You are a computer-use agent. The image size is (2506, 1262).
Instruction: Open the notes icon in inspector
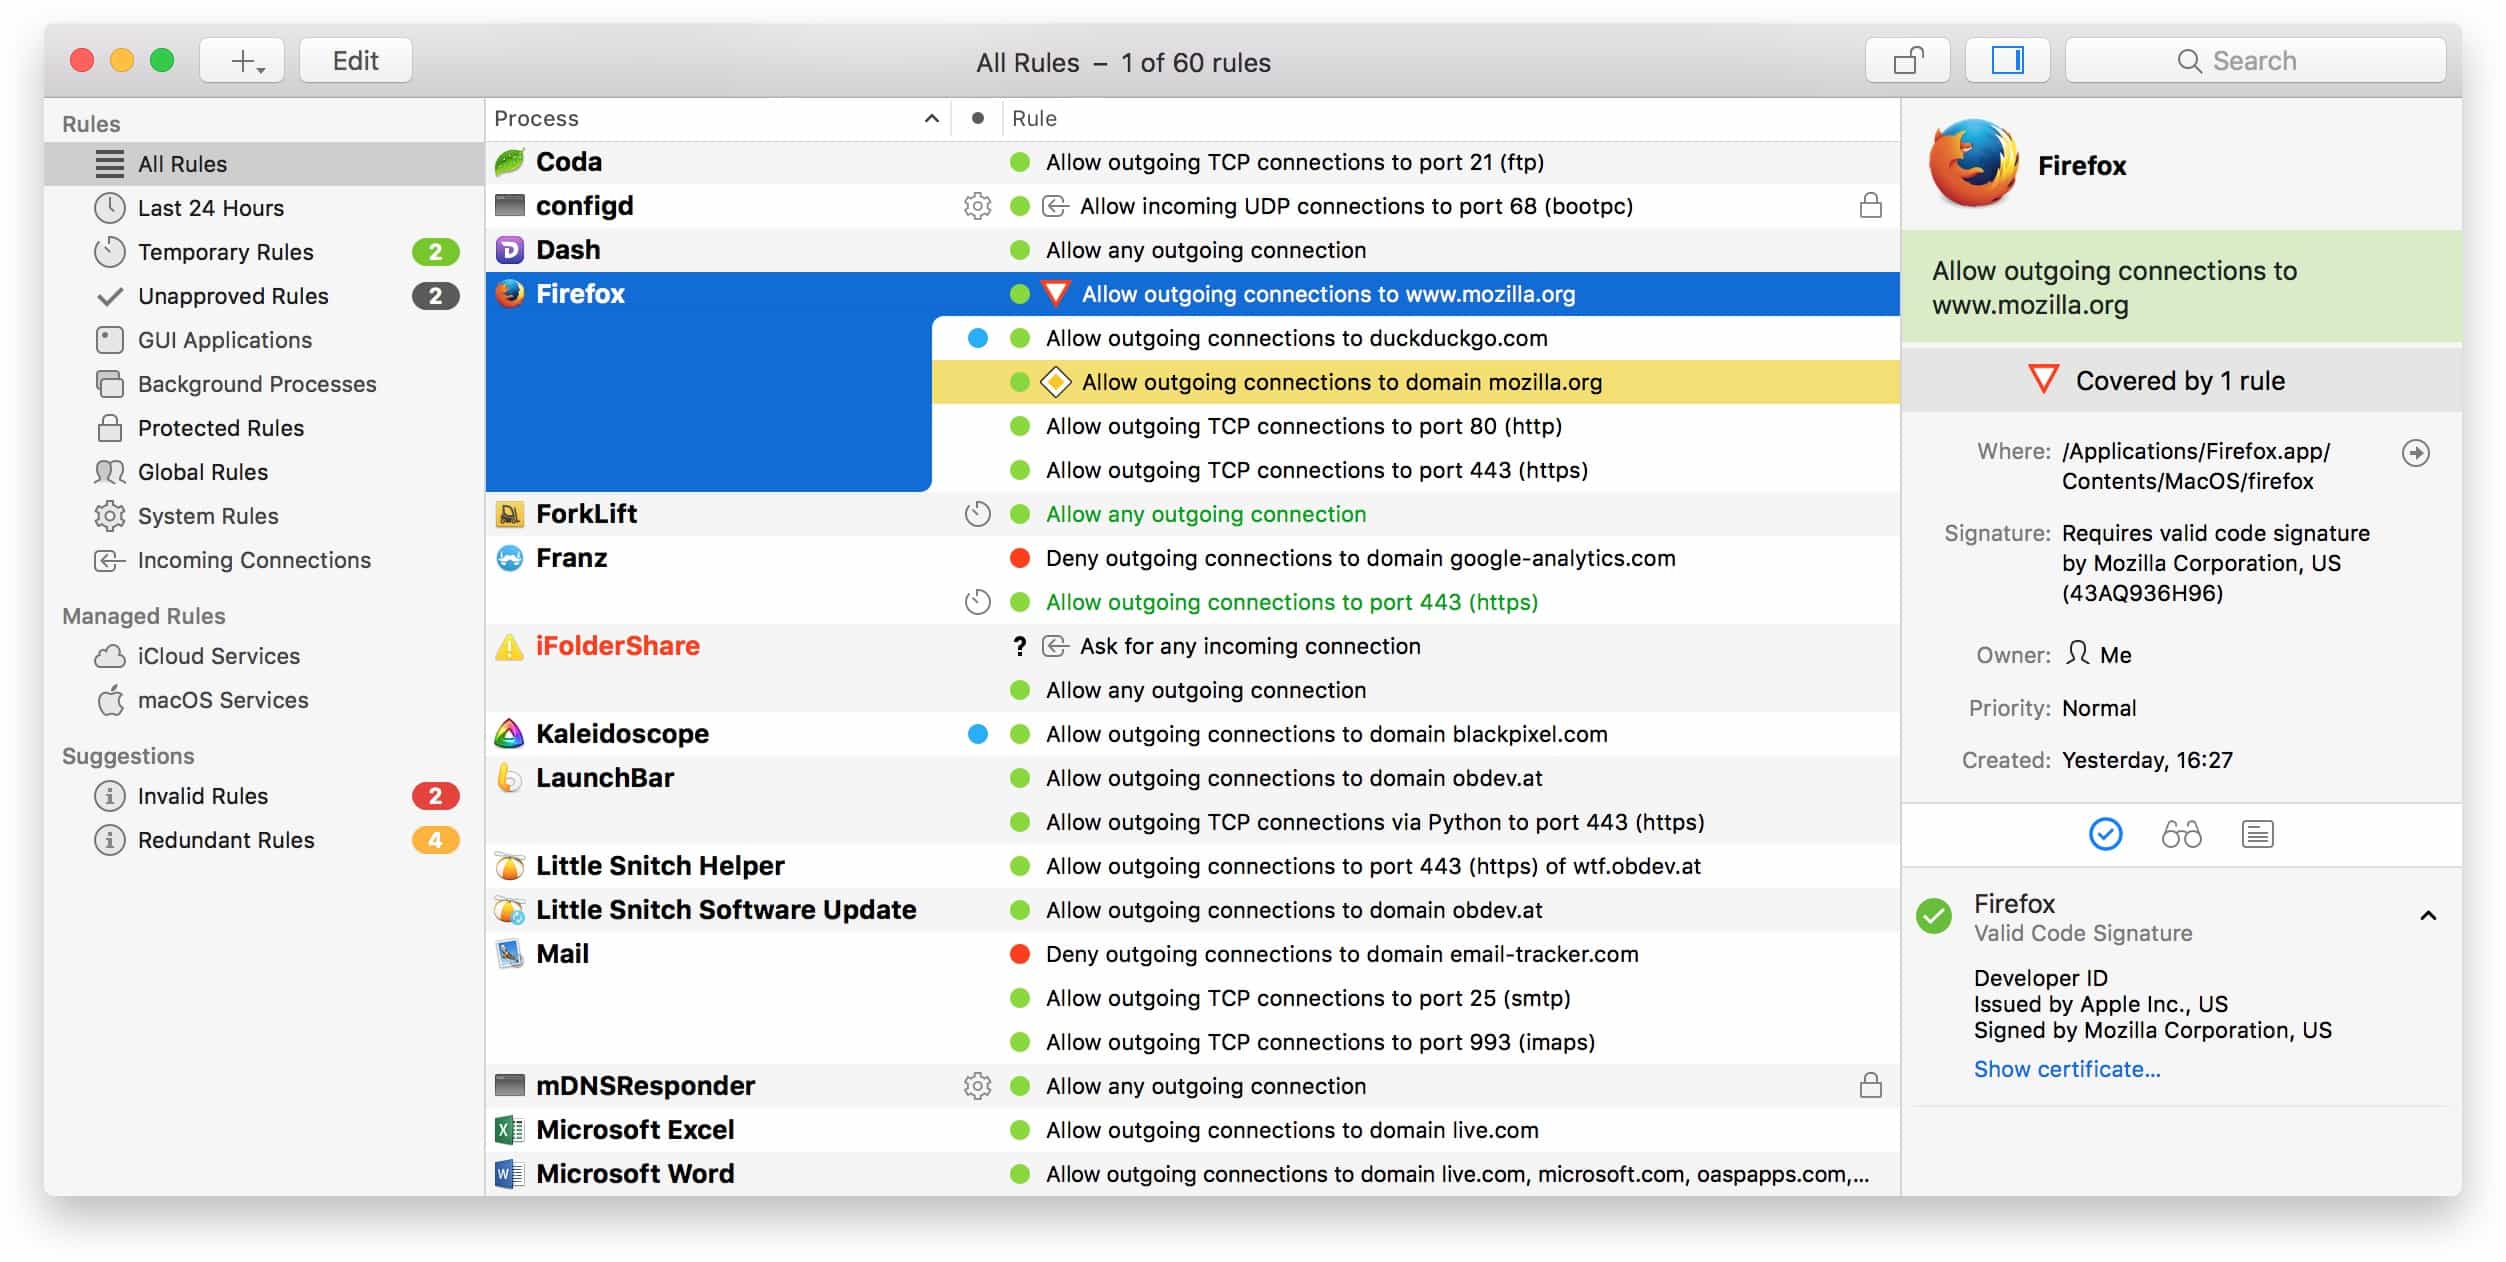coord(2257,834)
